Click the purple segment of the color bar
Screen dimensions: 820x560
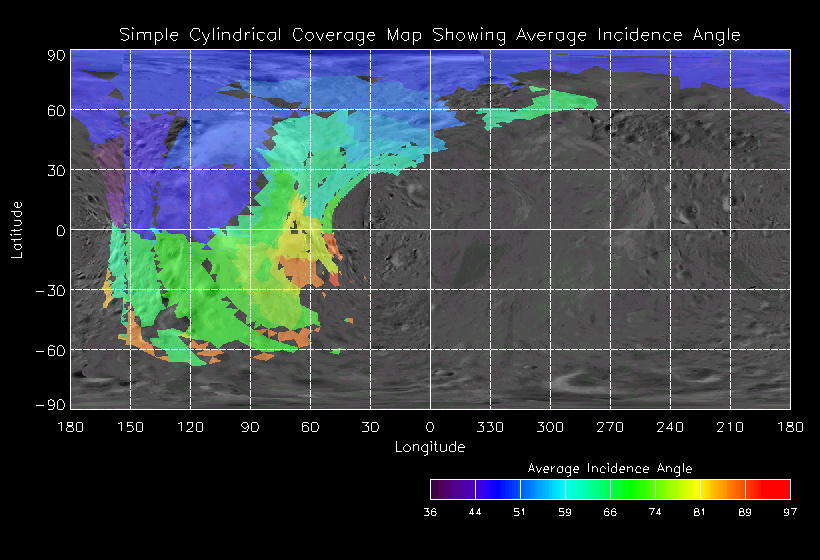point(453,489)
